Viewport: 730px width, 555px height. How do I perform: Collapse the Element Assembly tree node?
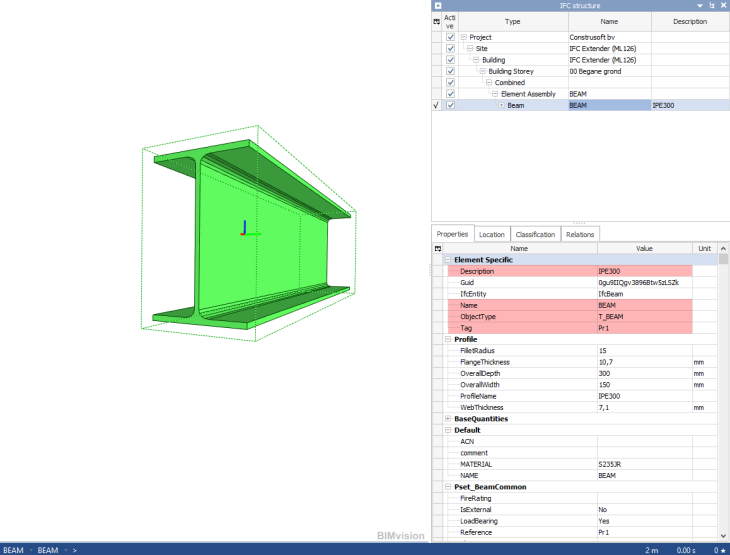(x=495, y=94)
